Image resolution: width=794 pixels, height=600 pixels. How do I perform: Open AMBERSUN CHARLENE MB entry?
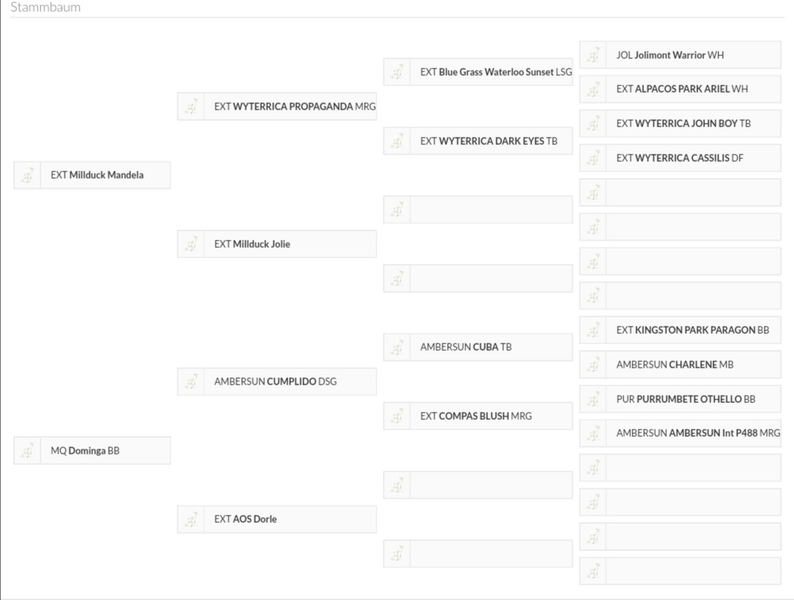[x=674, y=365]
